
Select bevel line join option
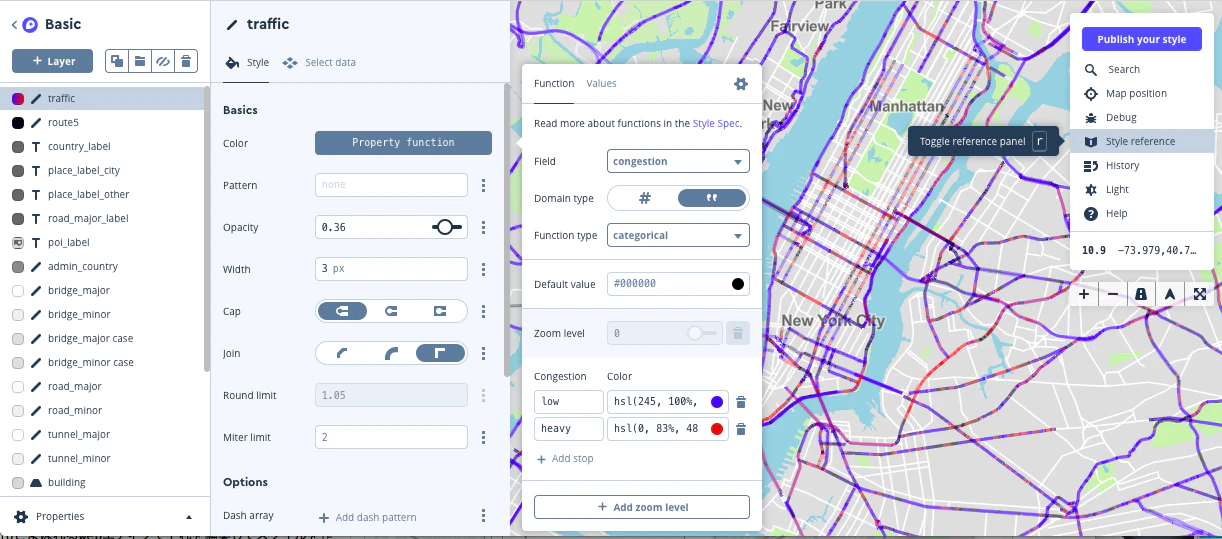[x=342, y=353]
